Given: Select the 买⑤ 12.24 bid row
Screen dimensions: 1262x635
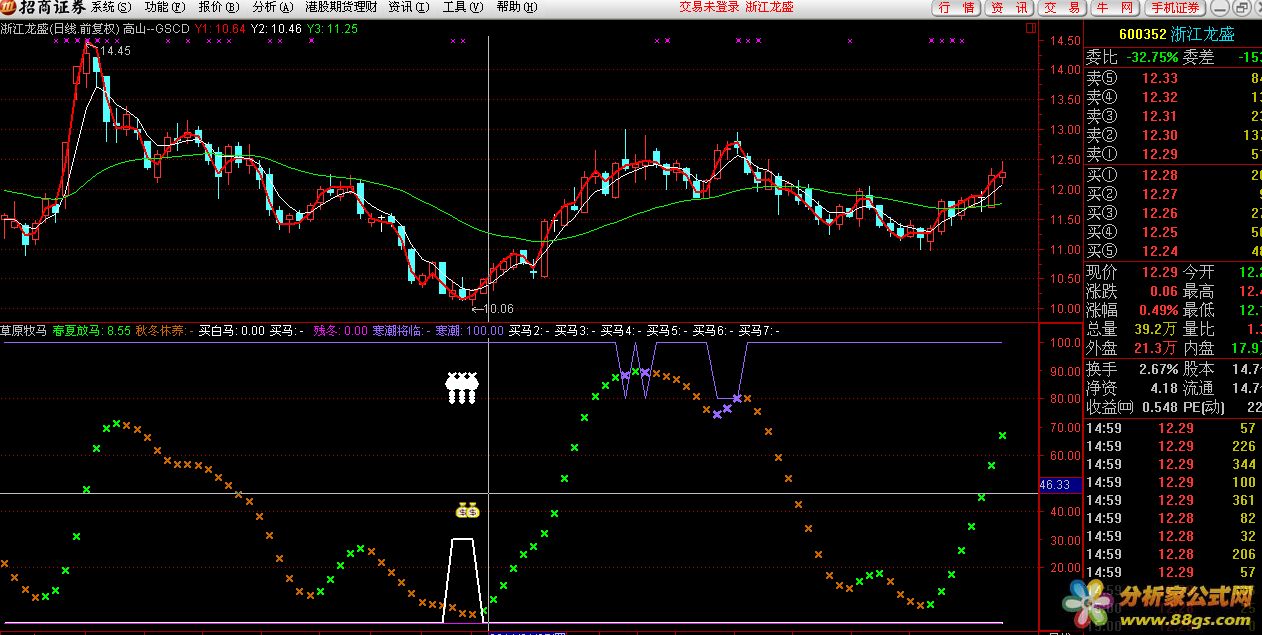Looking at the screenshot, I should 1174,251.
